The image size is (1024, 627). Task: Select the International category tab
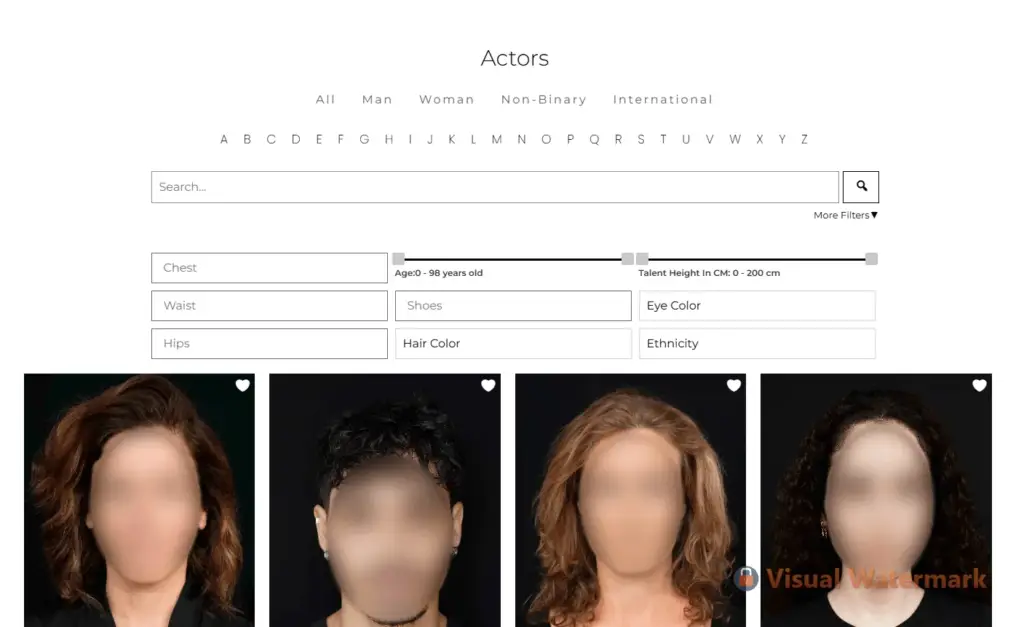(663, 99)
